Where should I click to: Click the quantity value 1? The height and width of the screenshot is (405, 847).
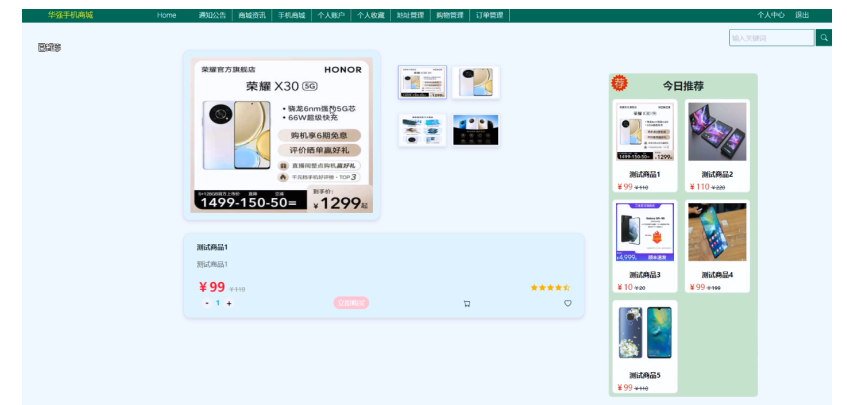(218, 303)
